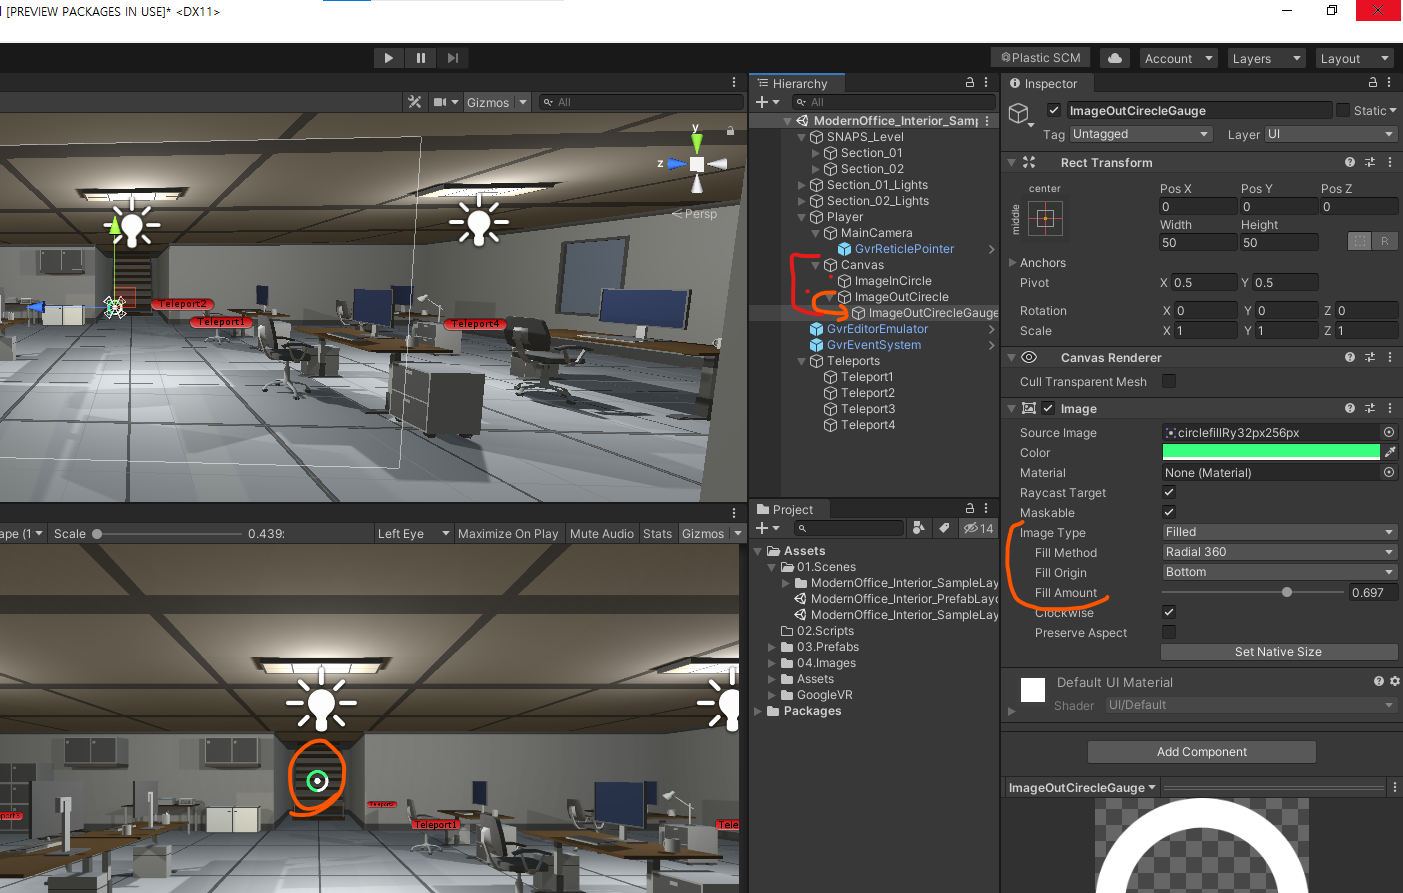Open Rect Transform help icon
The height and width of the screenshot is (893, 1403).
pos(1350,162)
